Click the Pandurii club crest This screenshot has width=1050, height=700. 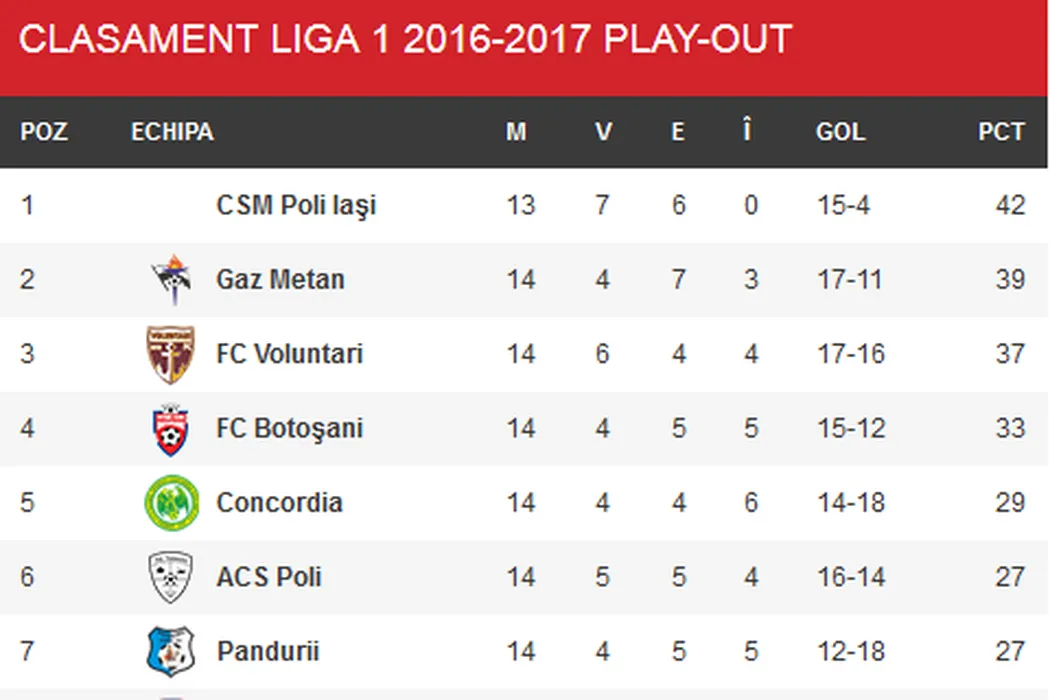170,651
